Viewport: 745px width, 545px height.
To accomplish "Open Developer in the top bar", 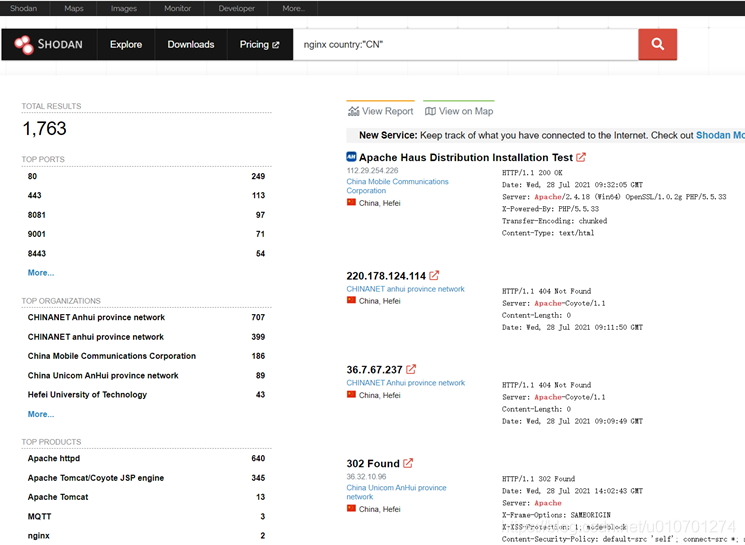I will pyautogui.click(x=237, y=8).
